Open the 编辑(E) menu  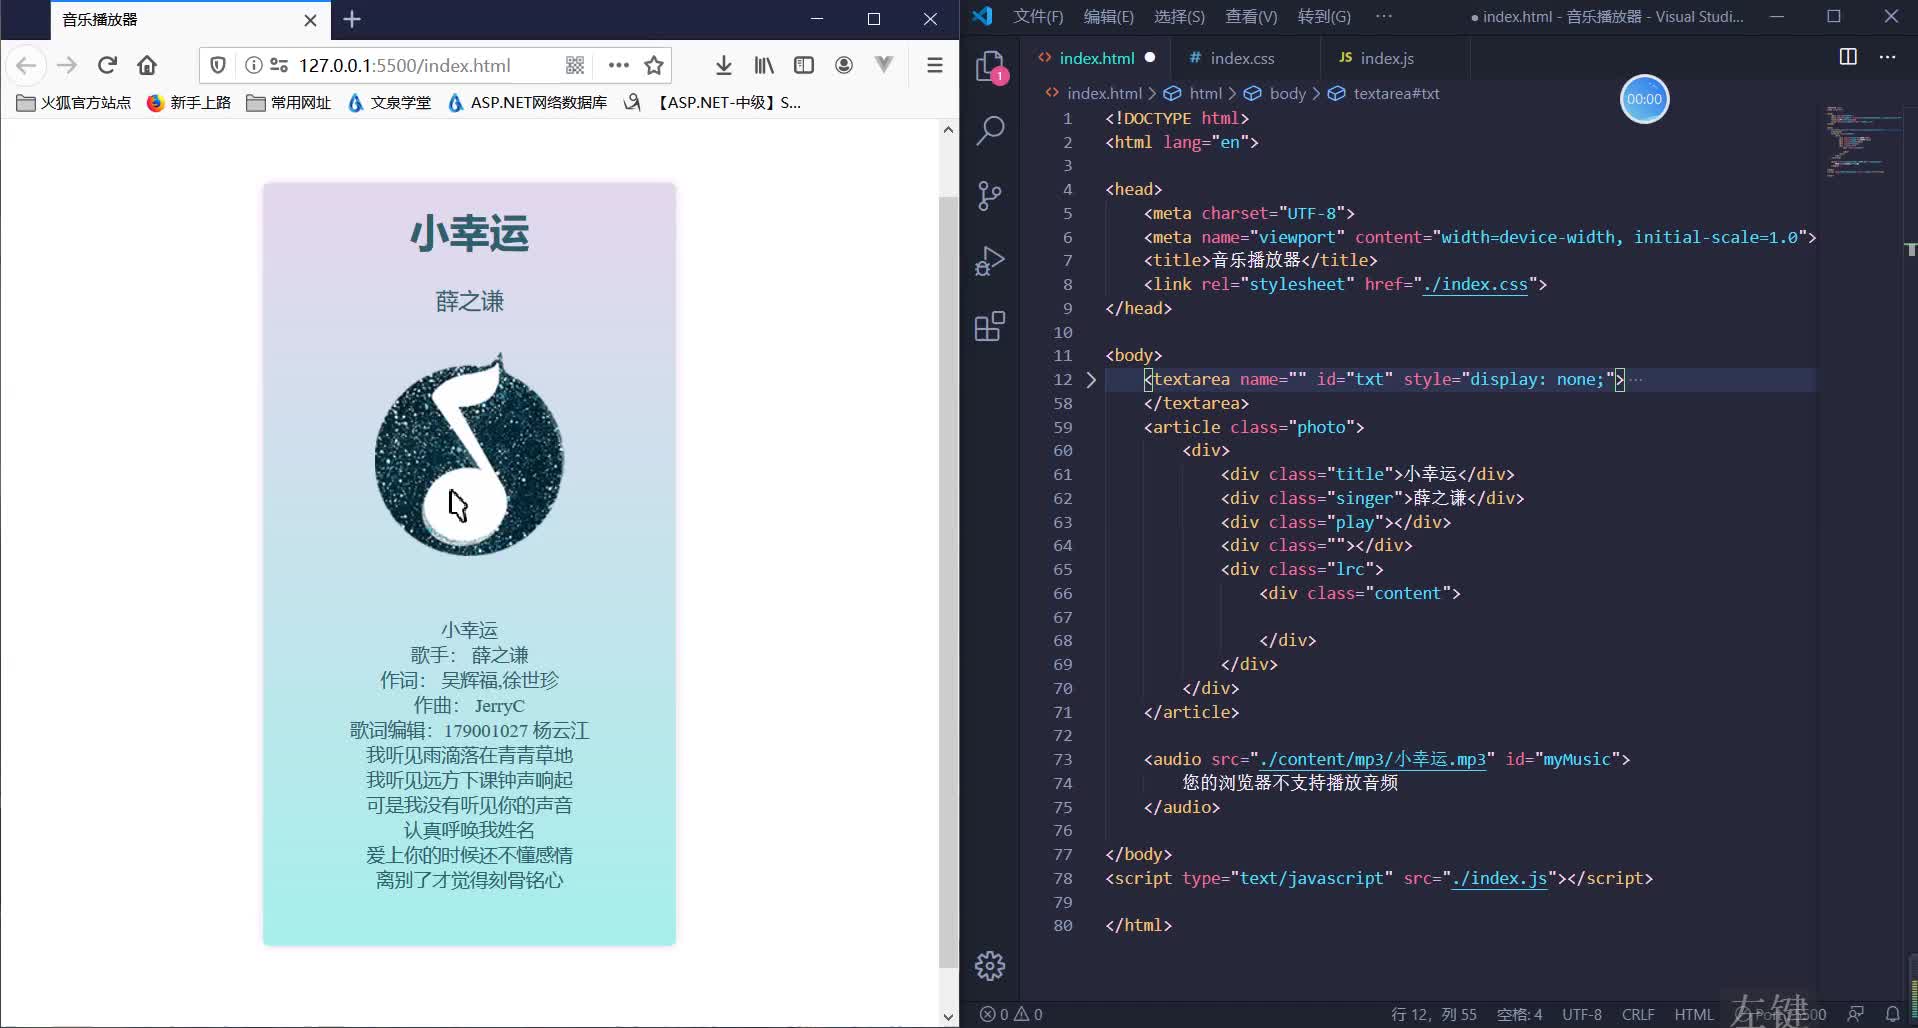click(1108, 16)
